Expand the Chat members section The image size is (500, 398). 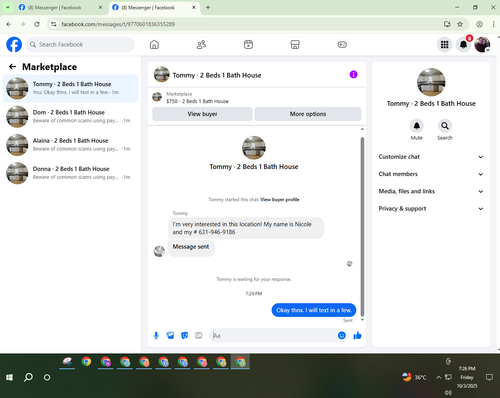431,174
